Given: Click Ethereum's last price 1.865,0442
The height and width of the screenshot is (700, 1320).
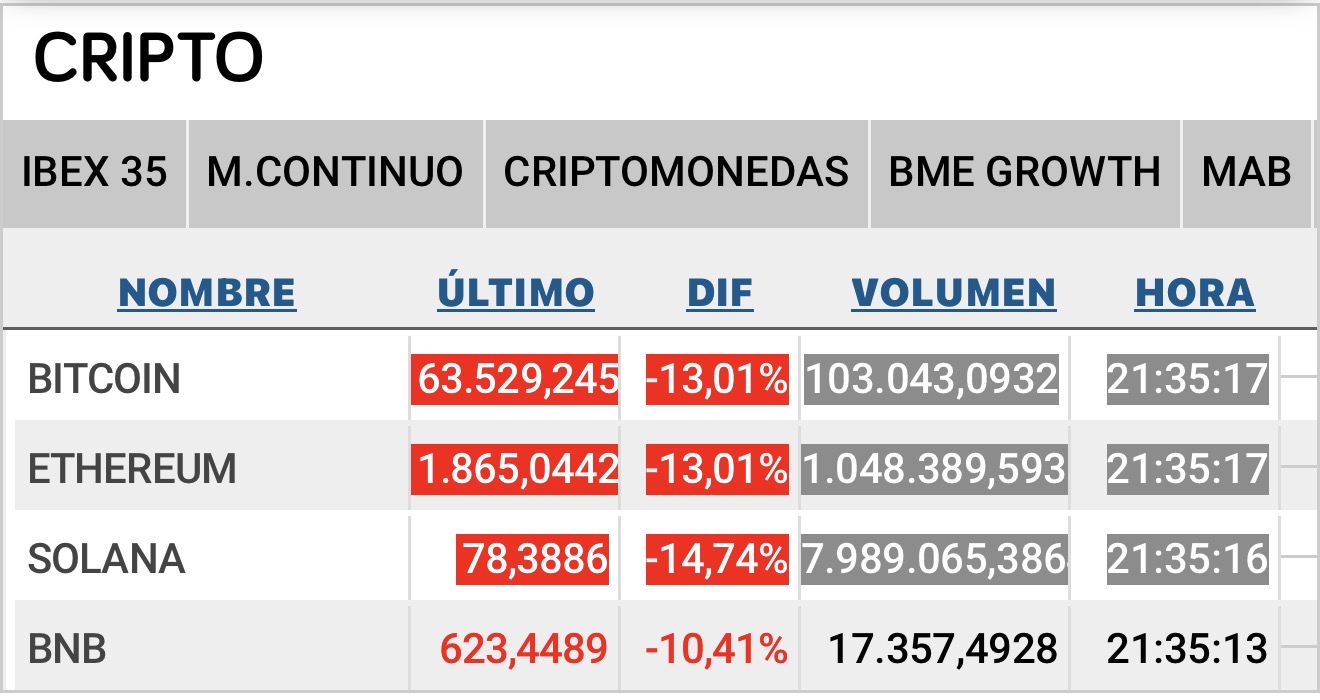Looking at the screenshot, I should pyautogui.click(x=515, y=469).
